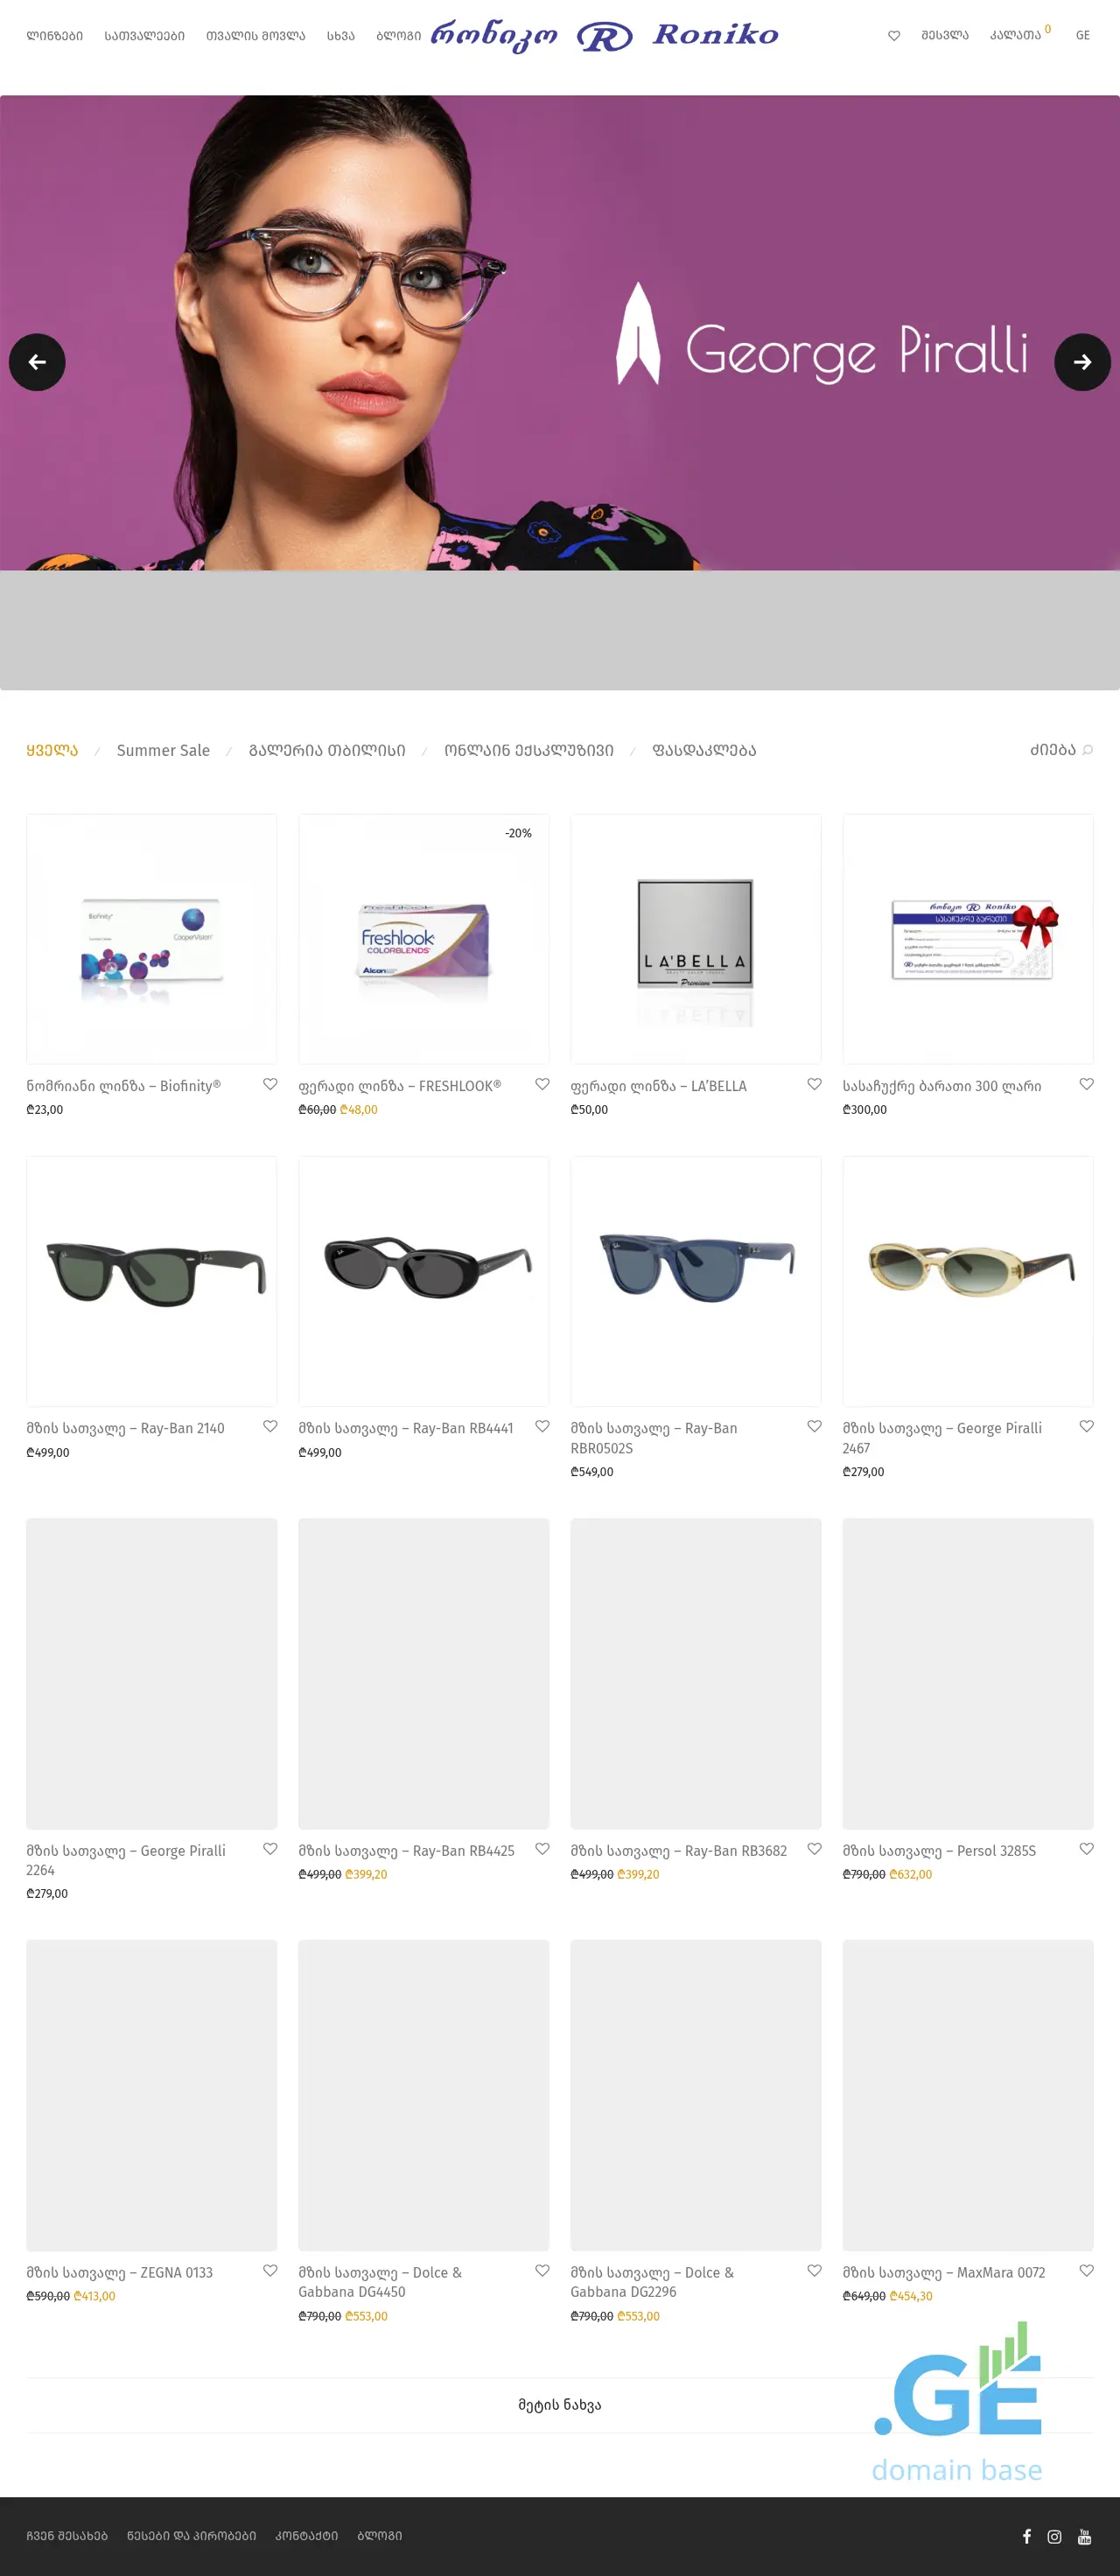1120x2576 pixels.
Task: Expand the ლინზები menu in header
Action: [55, 35]
